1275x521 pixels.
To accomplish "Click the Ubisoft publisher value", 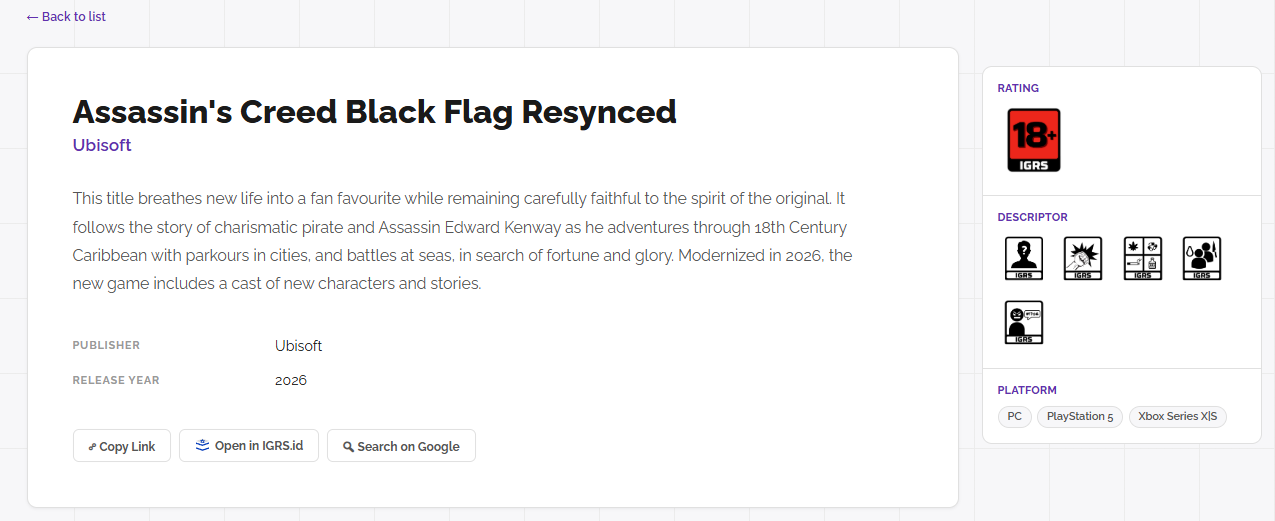I will point(298,346).
